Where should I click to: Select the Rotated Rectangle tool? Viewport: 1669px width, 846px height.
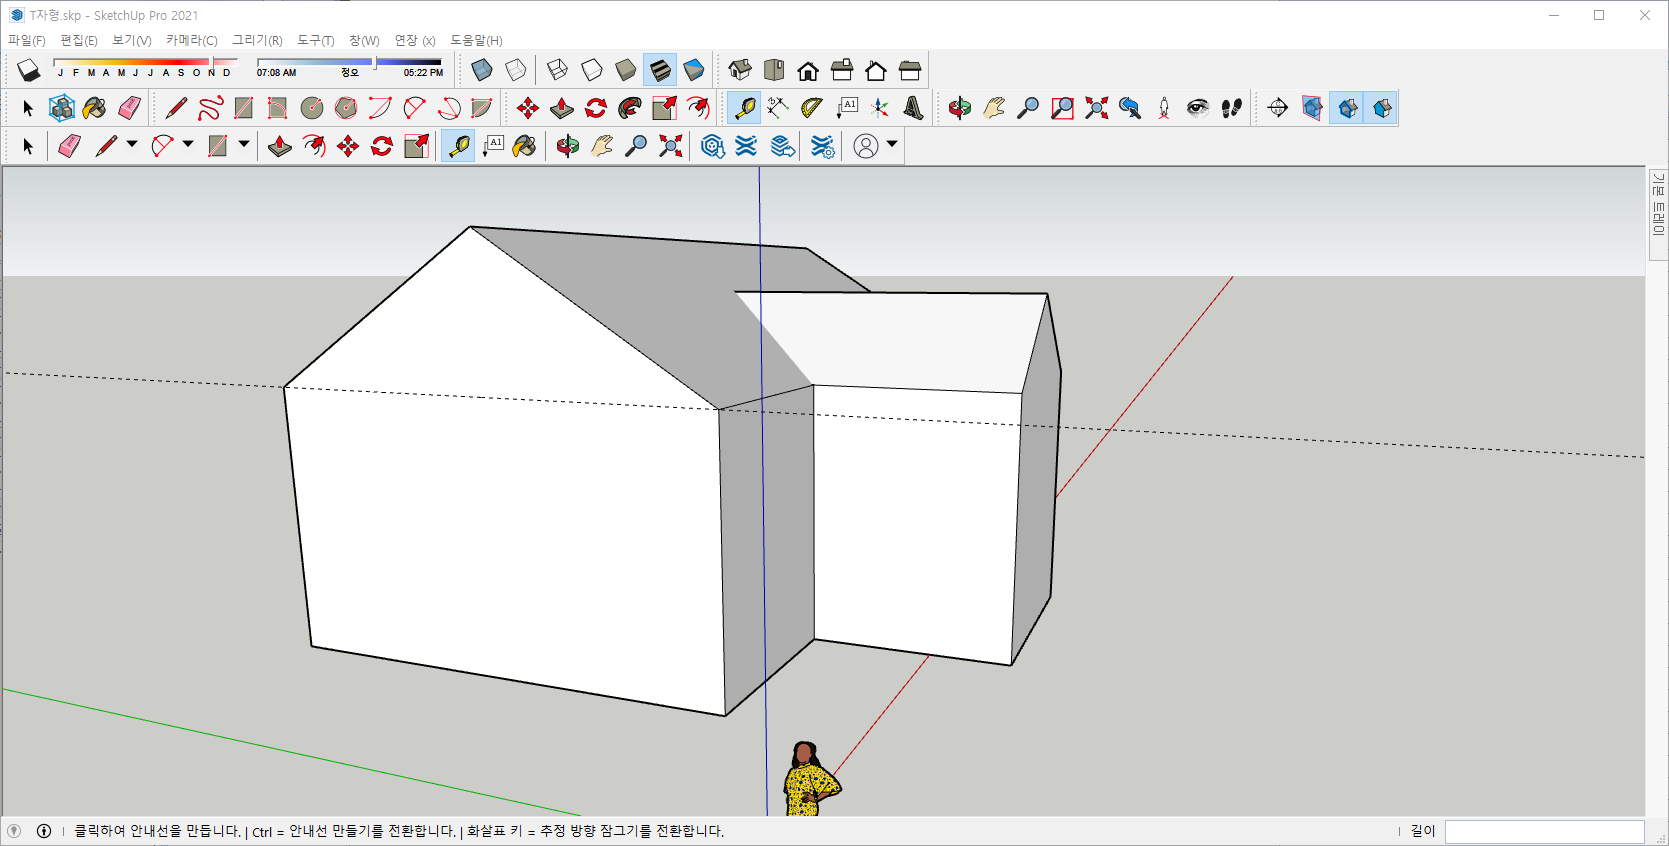(x=278, y=108)
